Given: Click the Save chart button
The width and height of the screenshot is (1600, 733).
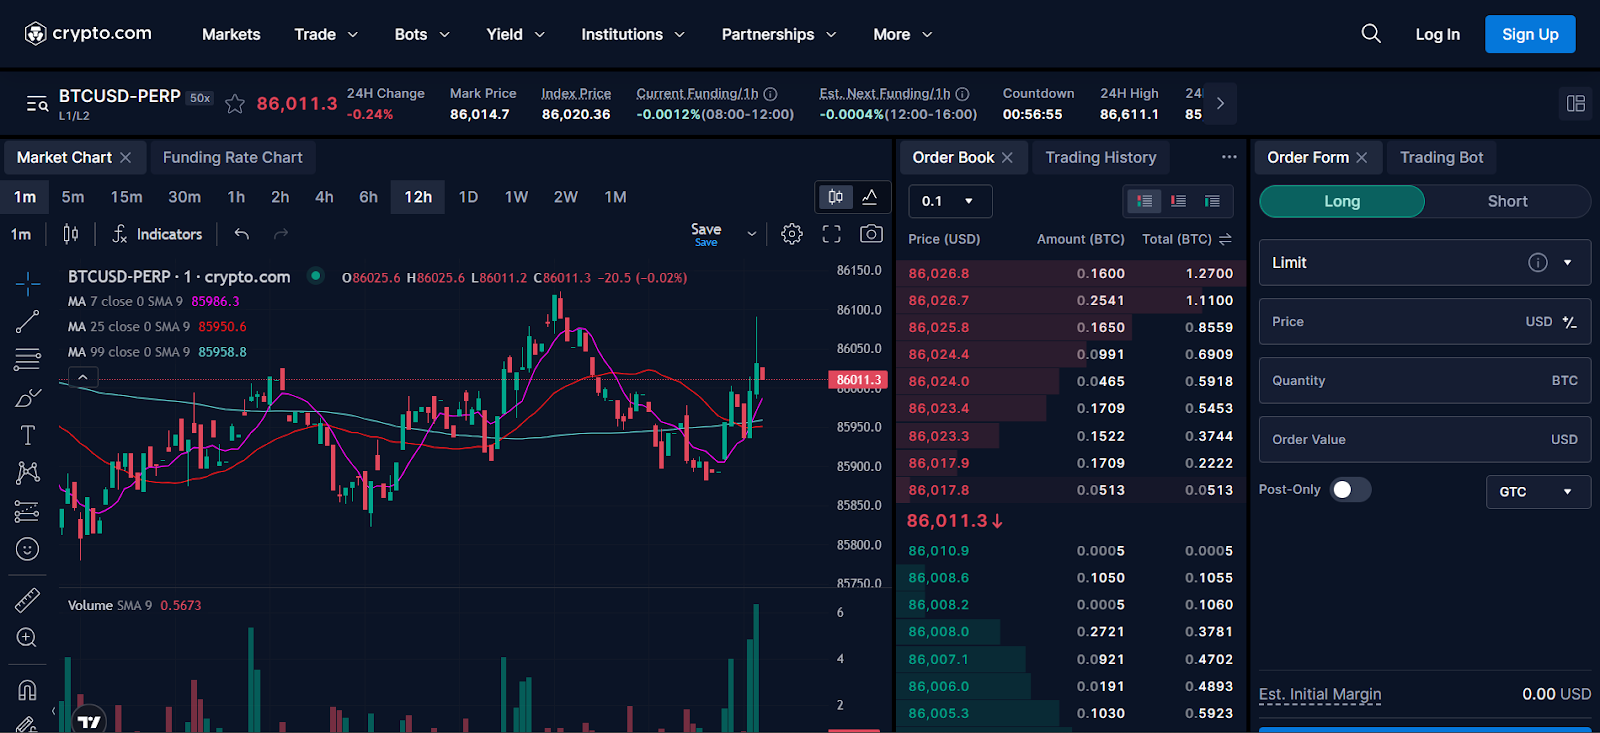Looking at the screenshot, I should click(x=706, y=234).
